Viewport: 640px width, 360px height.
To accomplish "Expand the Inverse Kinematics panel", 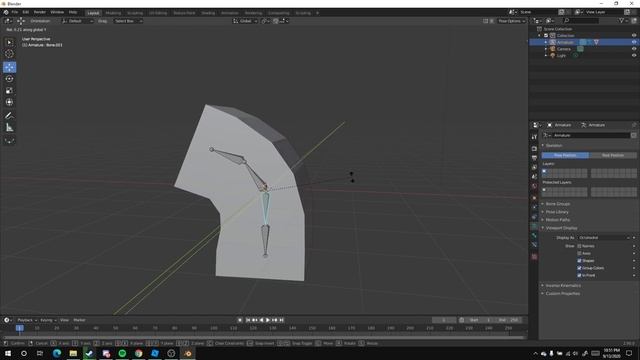I will 563,286.
